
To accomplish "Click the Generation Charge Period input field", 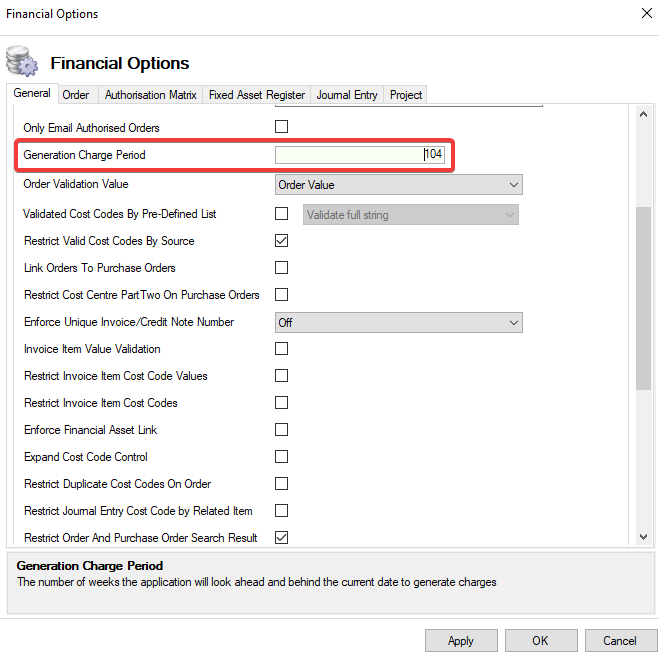I will [360, 155].
